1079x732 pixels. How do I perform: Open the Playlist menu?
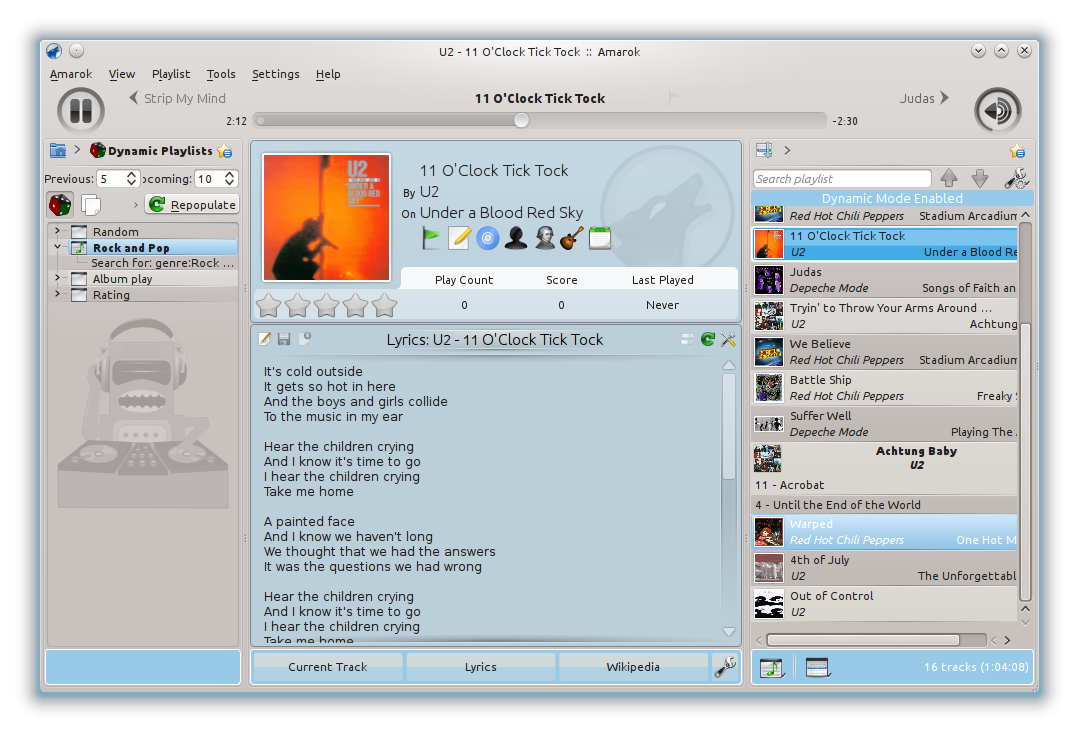tap(171, 74)
